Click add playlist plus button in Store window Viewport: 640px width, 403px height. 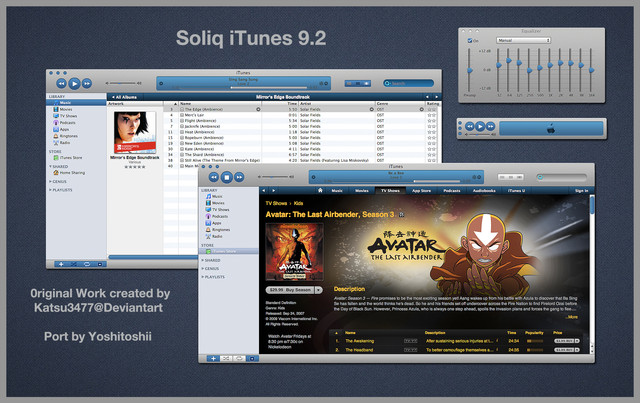pos(213,358)
